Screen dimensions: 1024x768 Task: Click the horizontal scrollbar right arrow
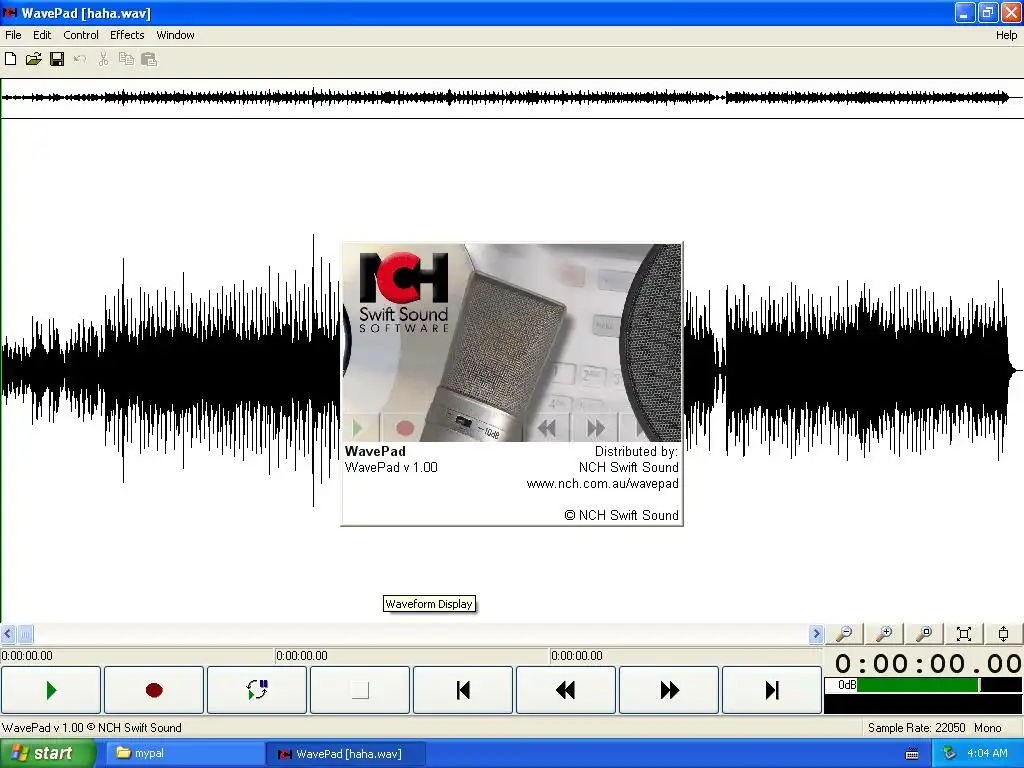pyautogui.click(x=816, y=633)
